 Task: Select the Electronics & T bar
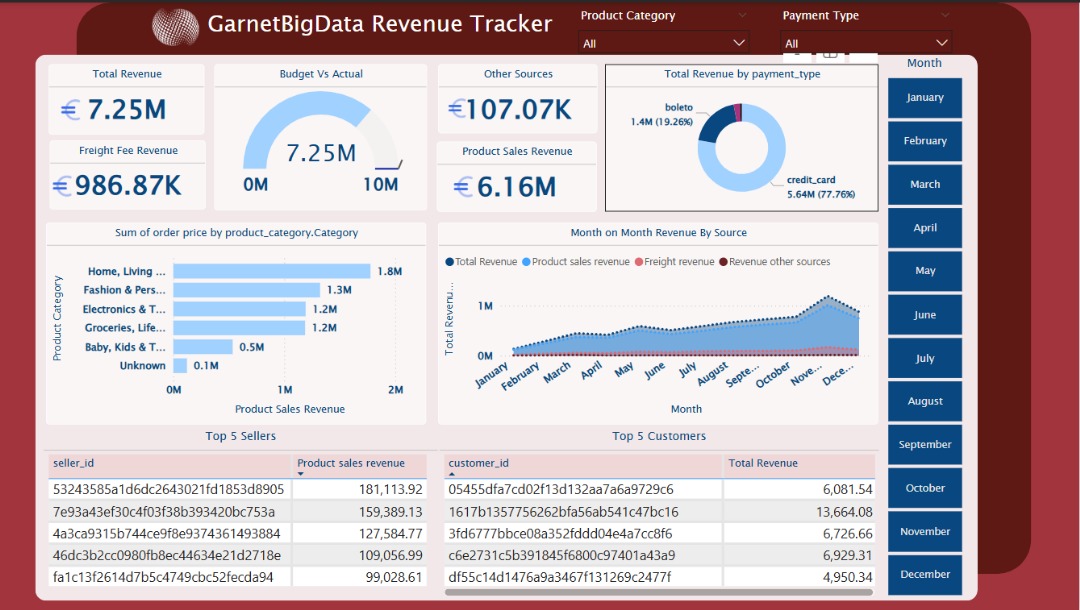tap(240, 309)
